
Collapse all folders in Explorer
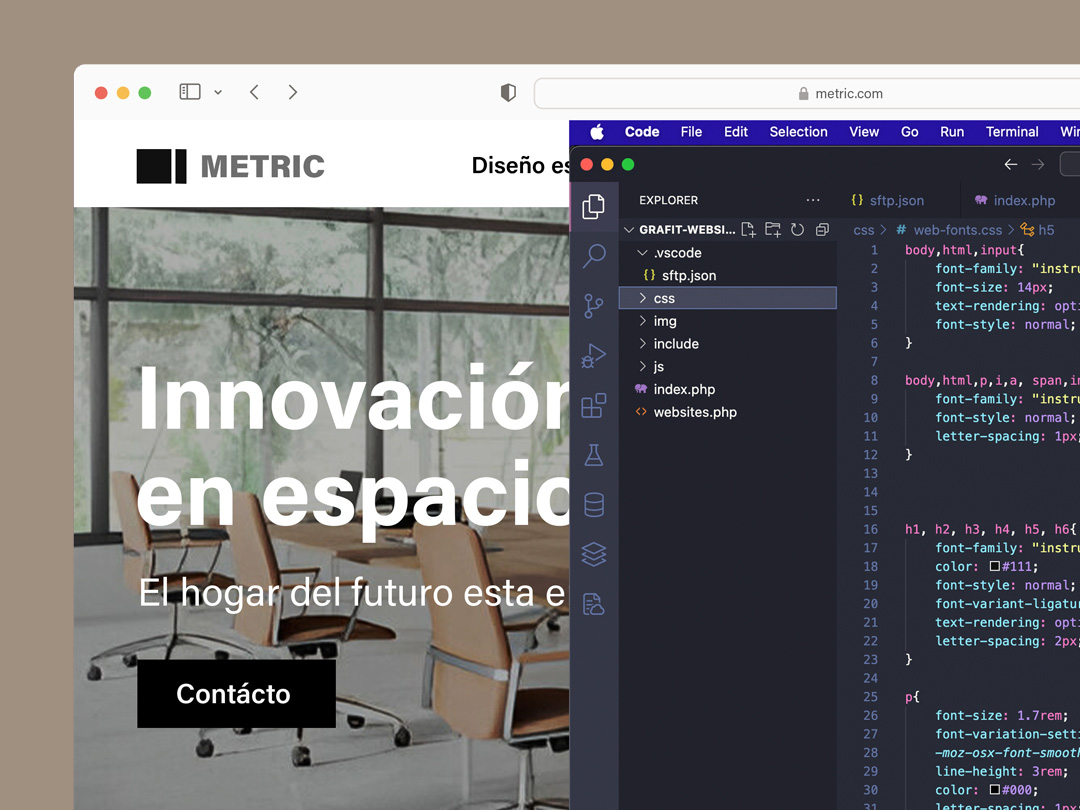click(822, 230)
